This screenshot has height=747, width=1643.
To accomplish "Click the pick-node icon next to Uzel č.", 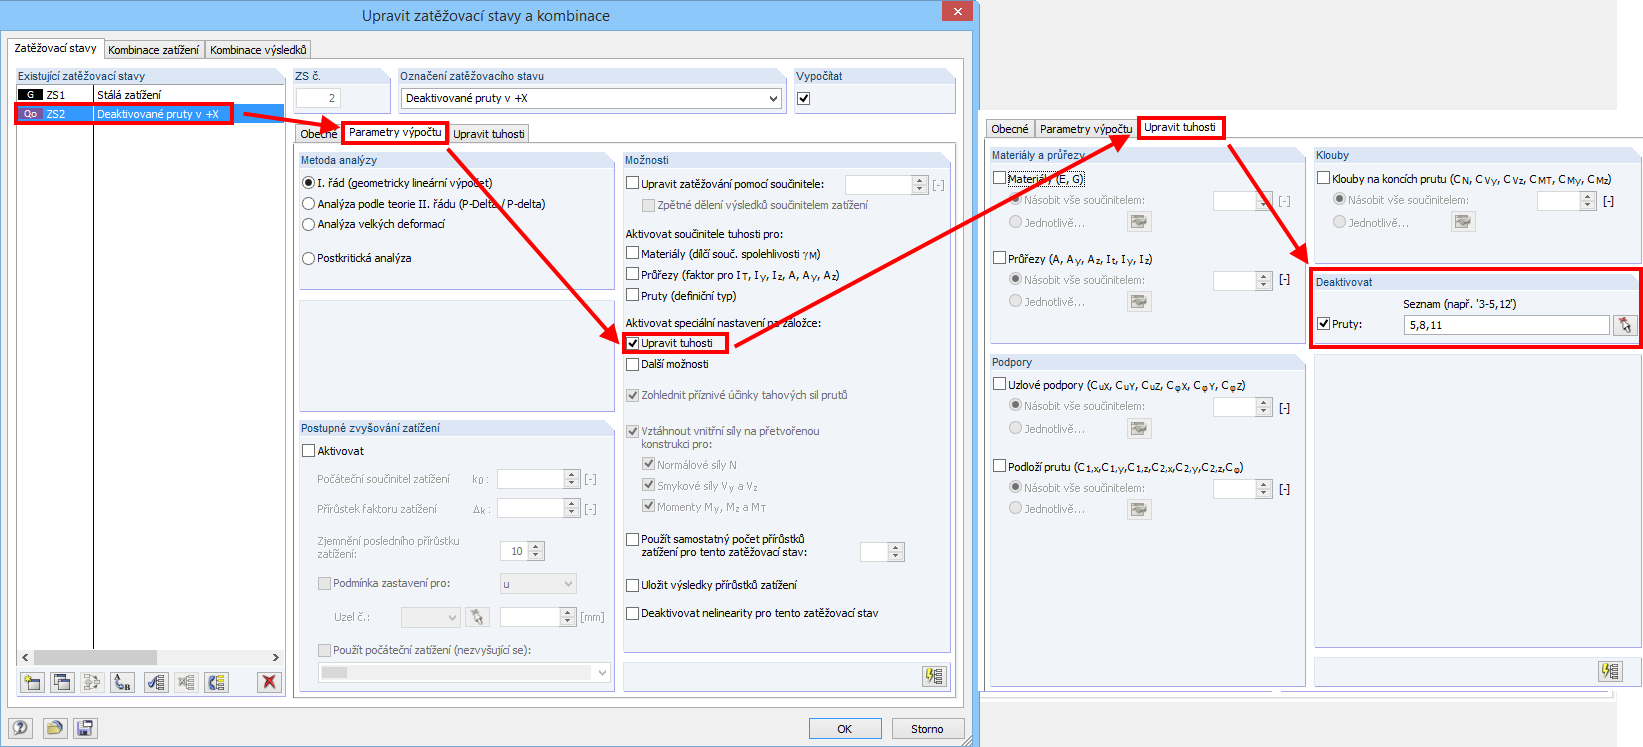I will (477, 617).
